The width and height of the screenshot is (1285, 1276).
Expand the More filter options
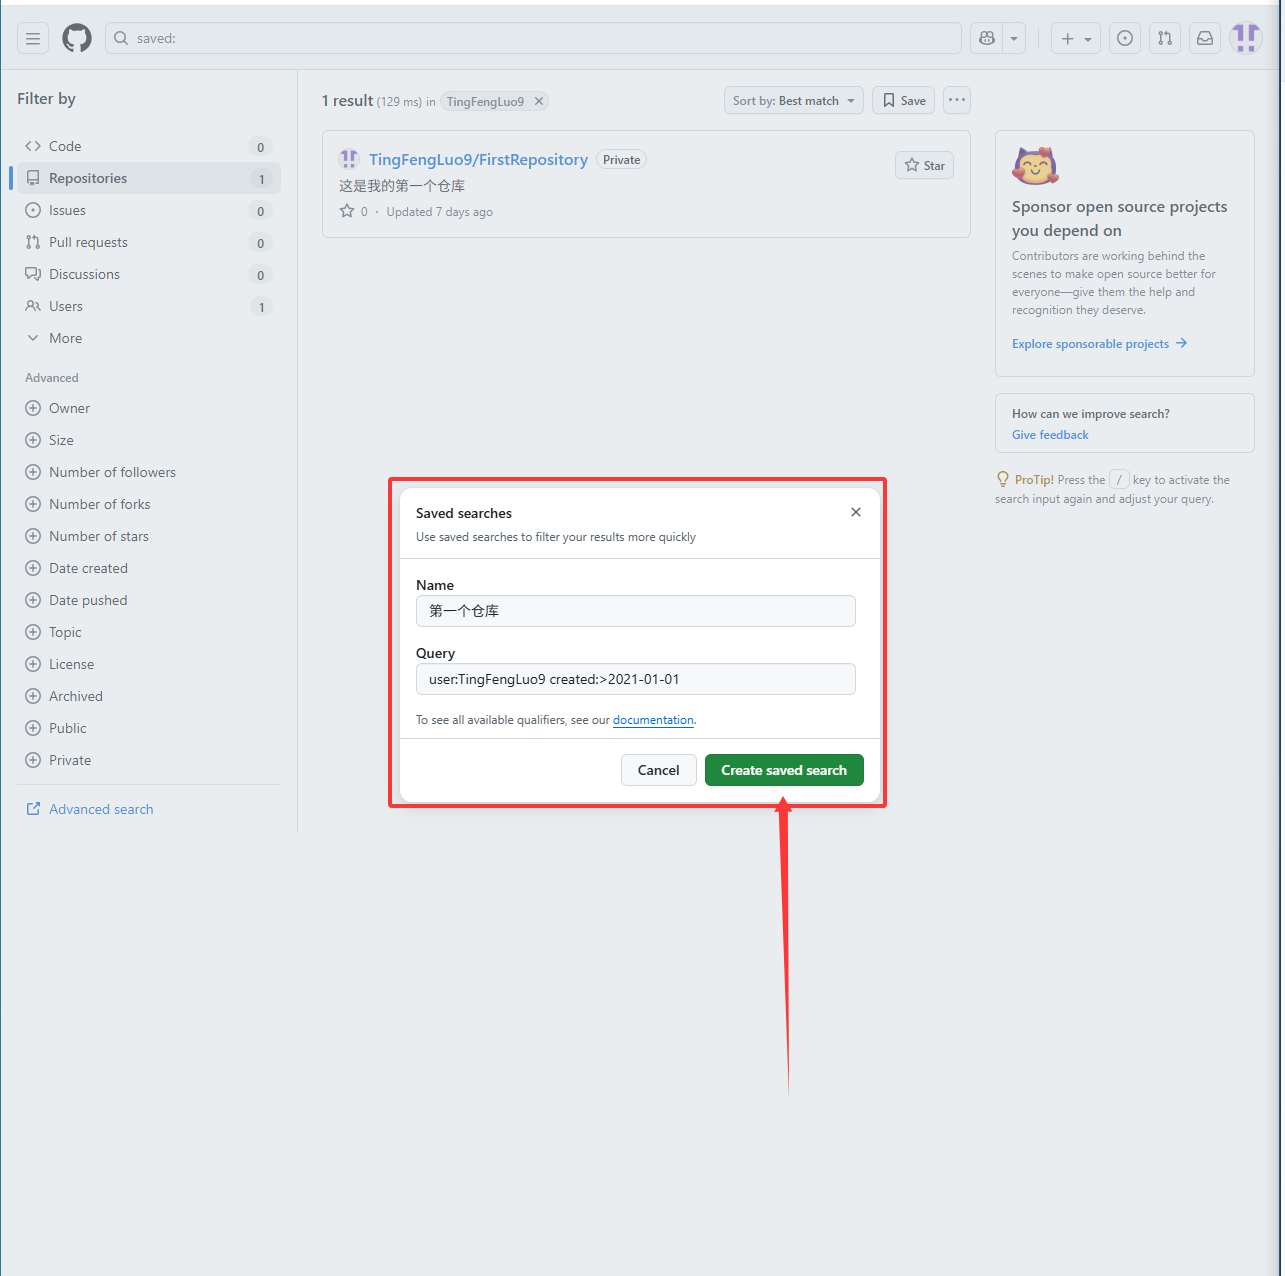click(x=65, y=338)
